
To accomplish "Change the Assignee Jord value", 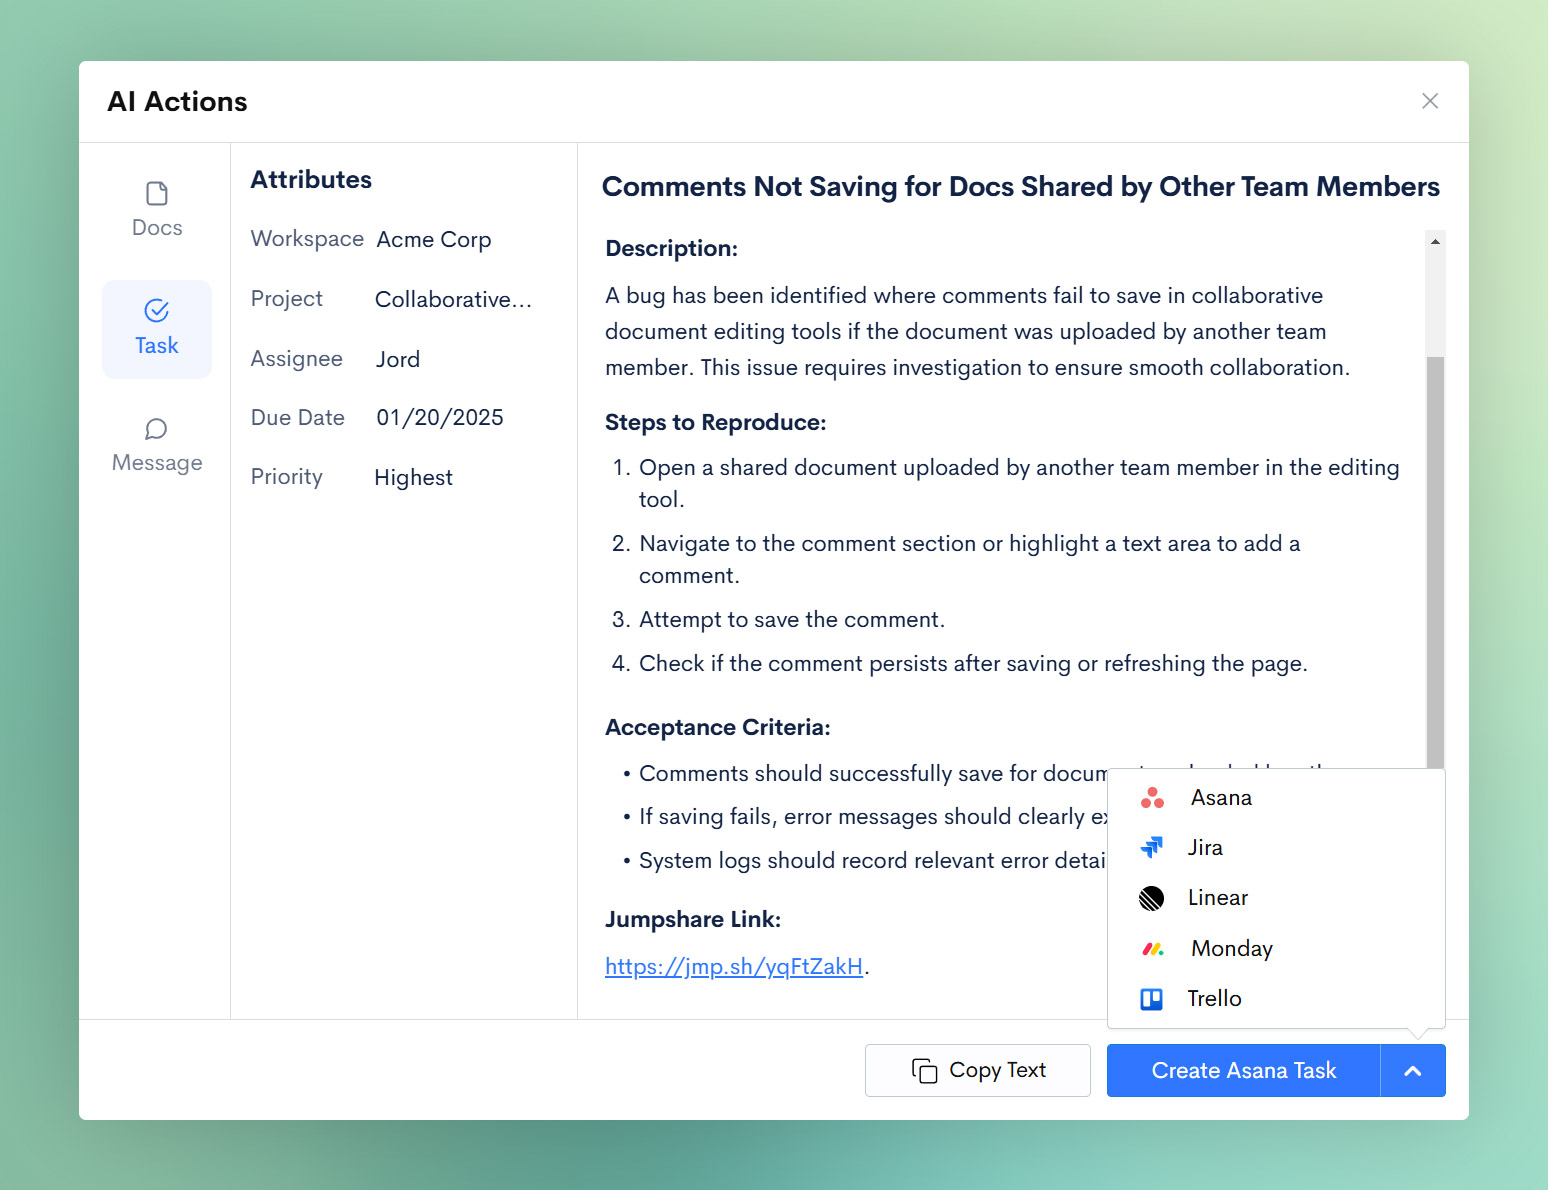I will point(398,360).
